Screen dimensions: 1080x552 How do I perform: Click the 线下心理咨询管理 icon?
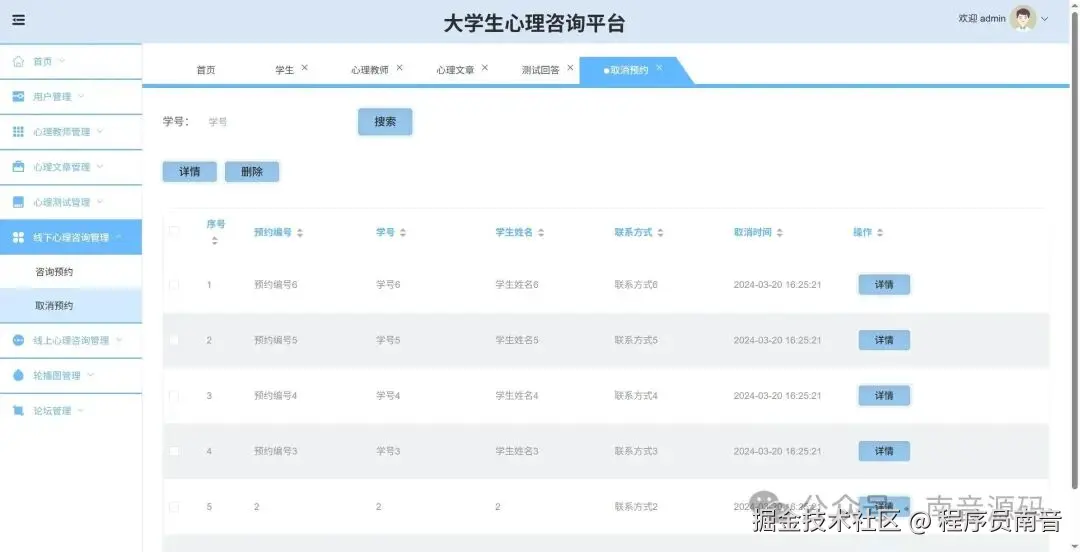point(19,237)
